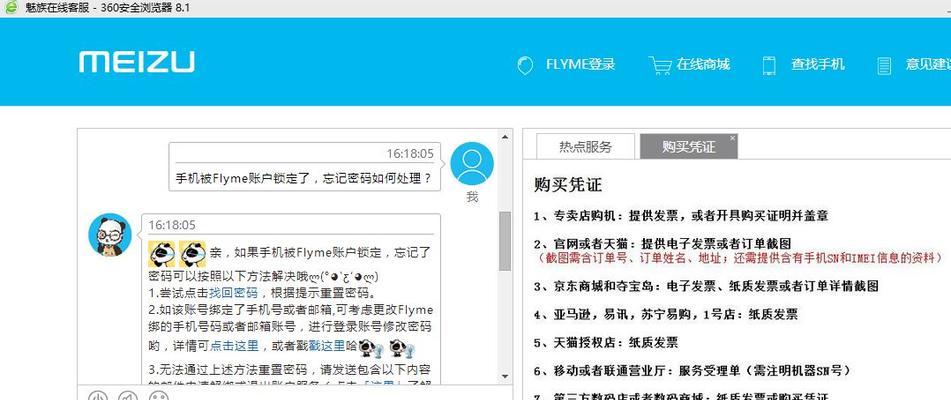This screenshot has height=400, width=951.
Task: Click the chat scrollbar up arrow
Action: point(505,138)
